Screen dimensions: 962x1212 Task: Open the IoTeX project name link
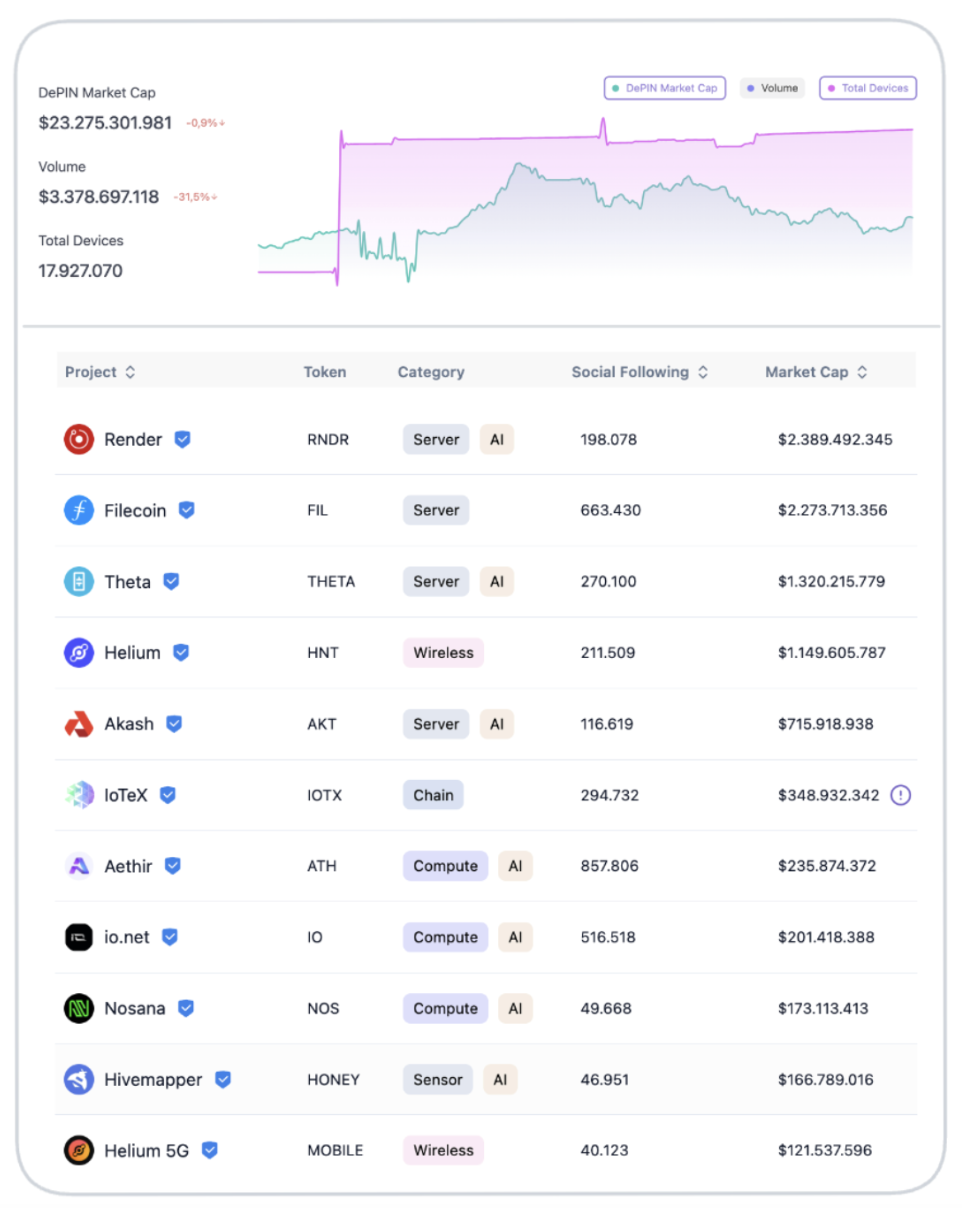126,795
